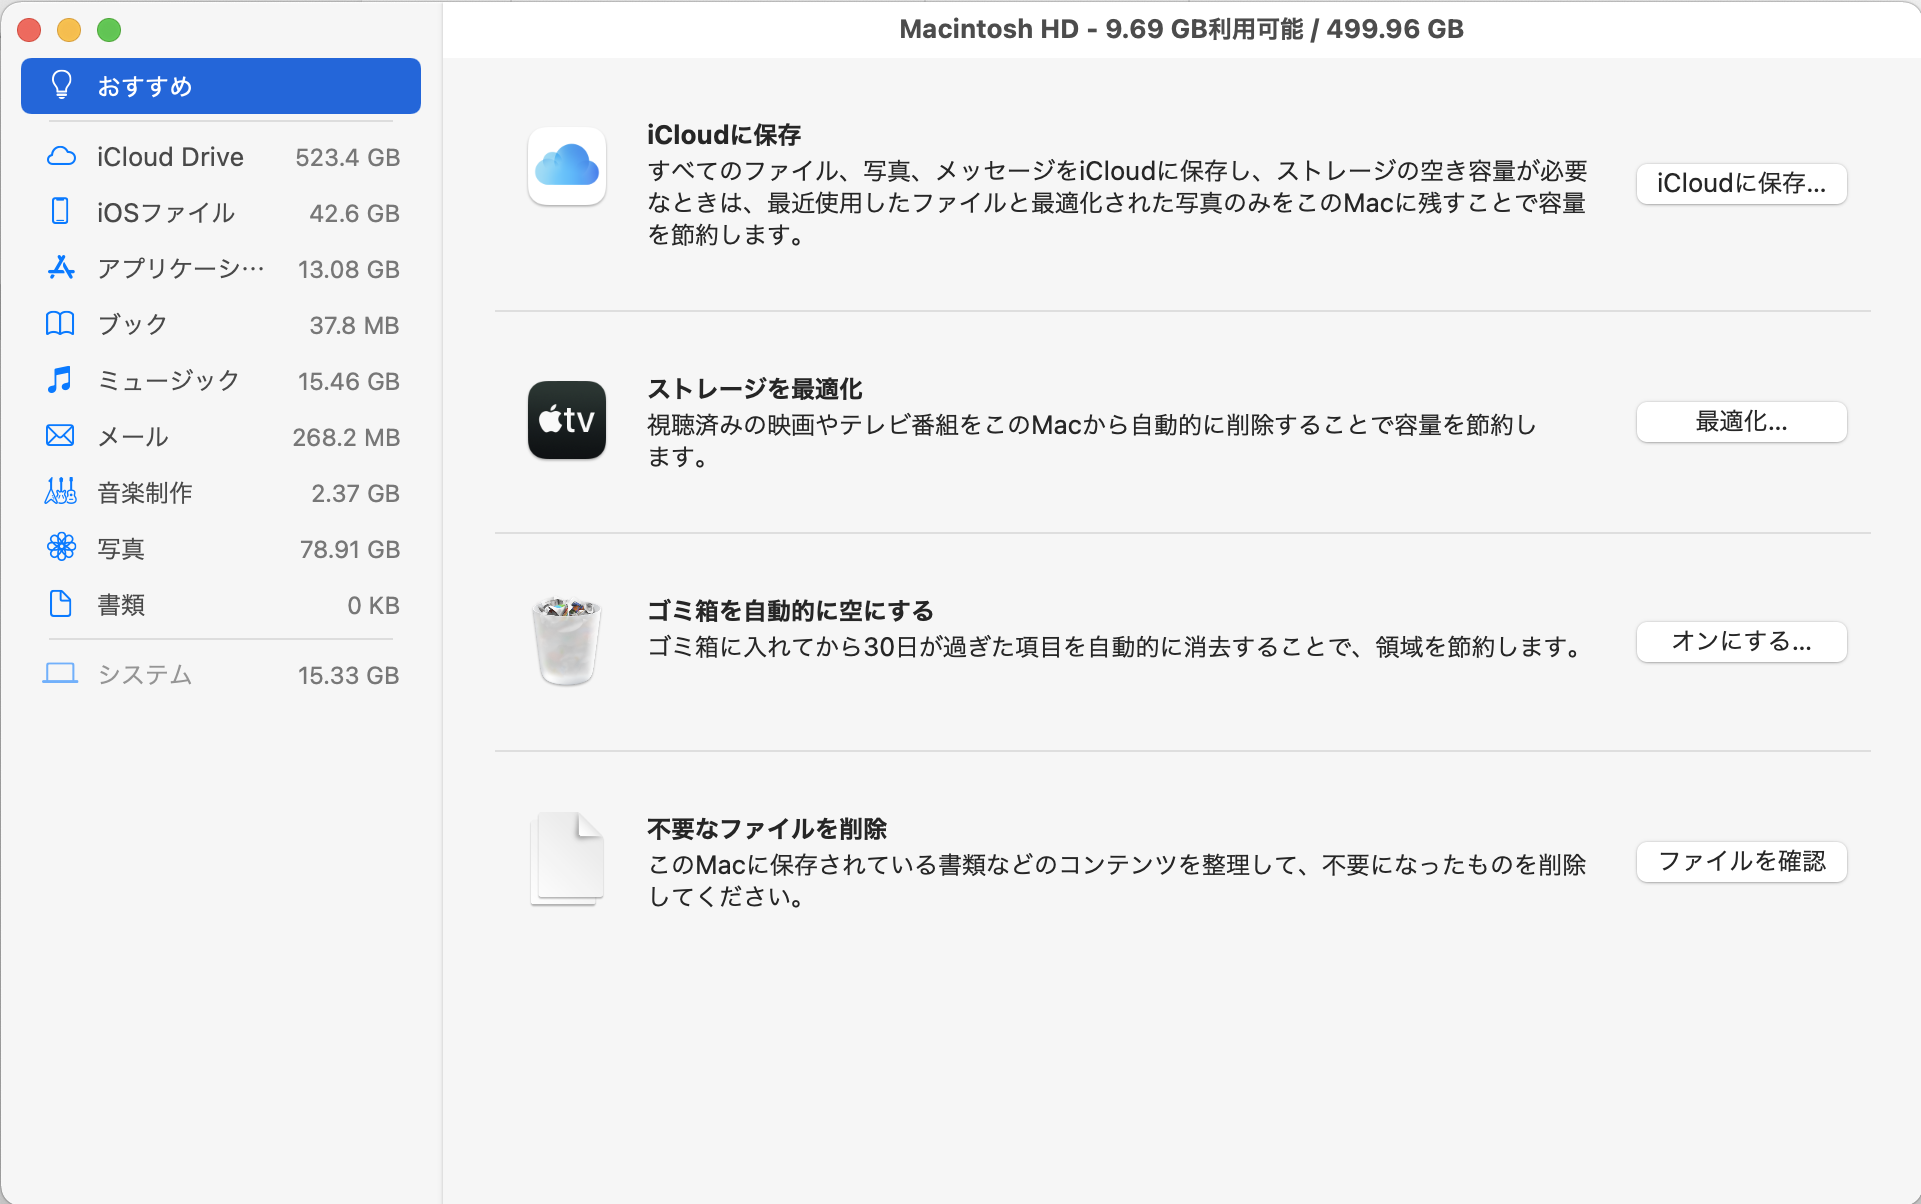Image resolution: width=1921 pixels, height=1204 pixels.
Task: Select the ミュージック music note icon
Action: 60,380
